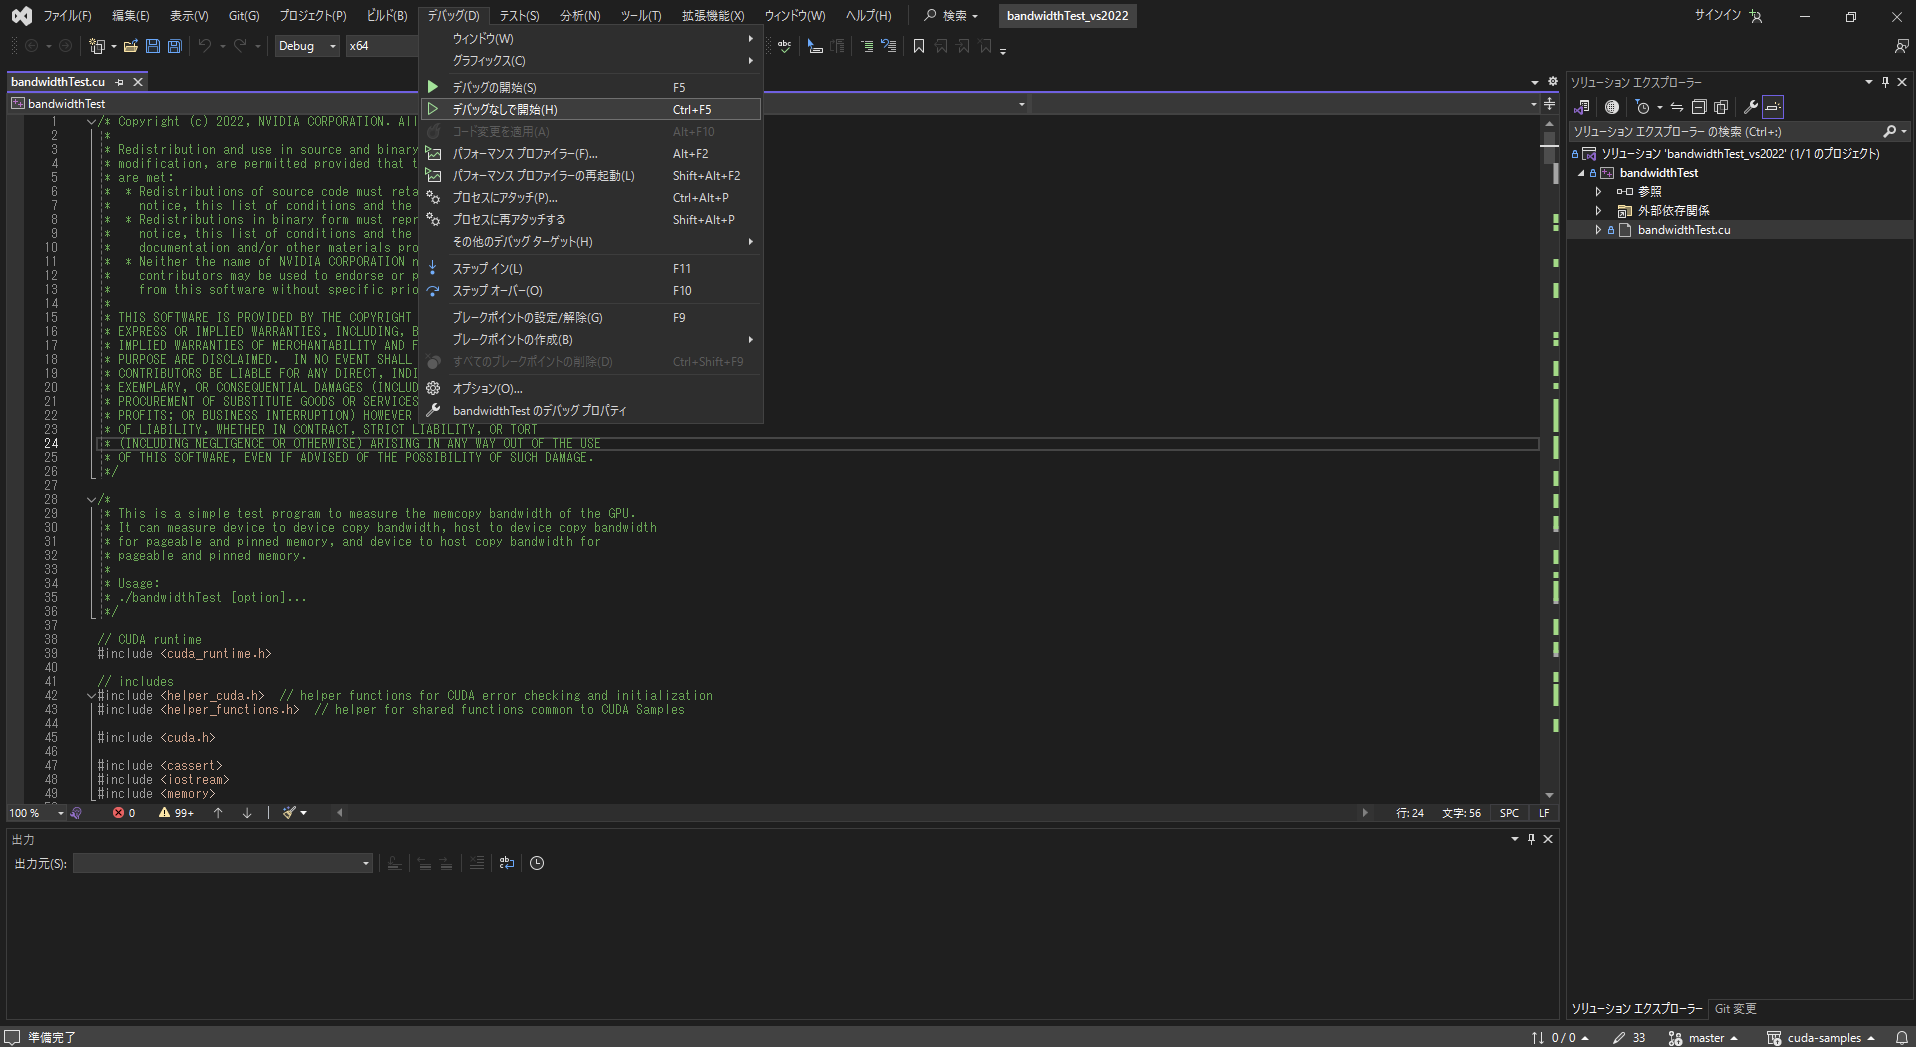1916x1047 pixels.
Task: Open the 100 % zoom dropdown
Action: [x=36, y=813]
